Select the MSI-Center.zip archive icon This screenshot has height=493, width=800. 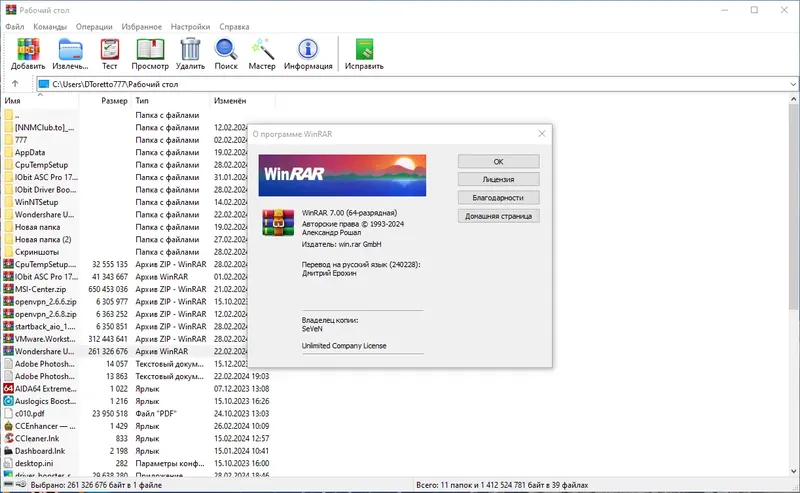tap(8, 289)
